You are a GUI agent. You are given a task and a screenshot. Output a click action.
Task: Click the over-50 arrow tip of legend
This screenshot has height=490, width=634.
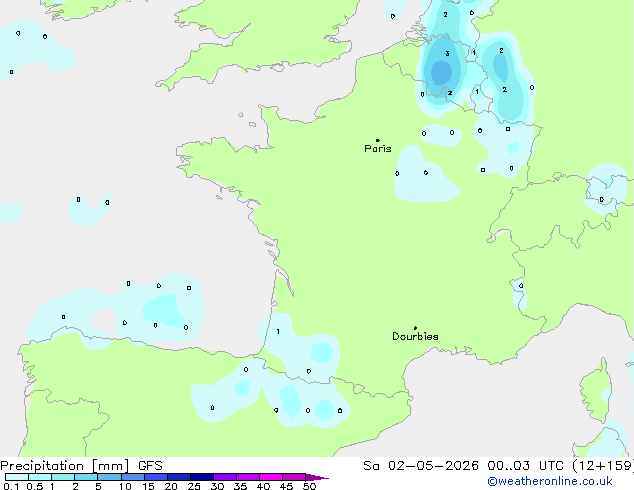[317, 477]
